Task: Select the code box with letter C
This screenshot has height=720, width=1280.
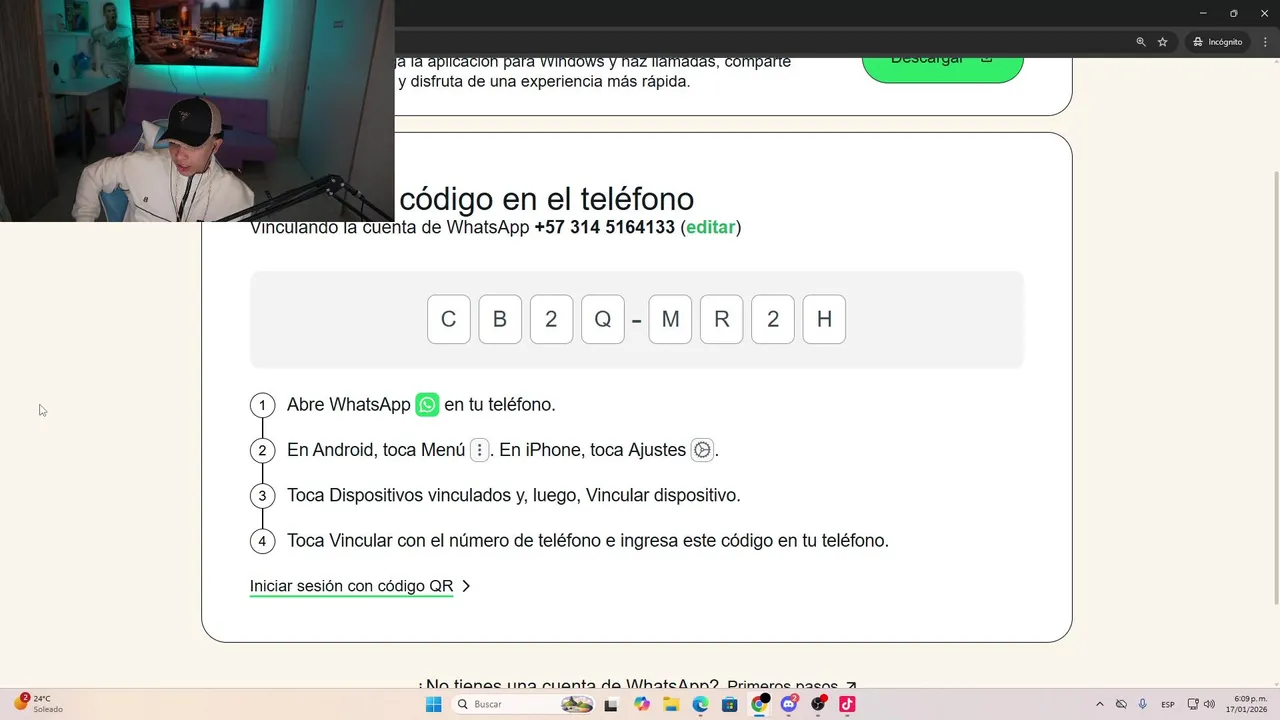Action: [449, 319]
